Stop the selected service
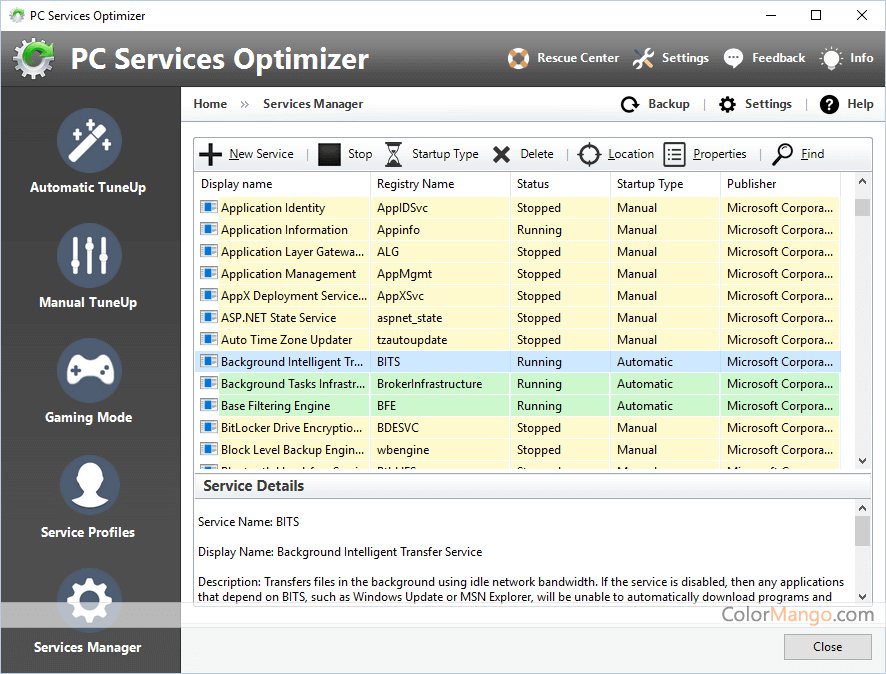 click(x=330, y=154)
